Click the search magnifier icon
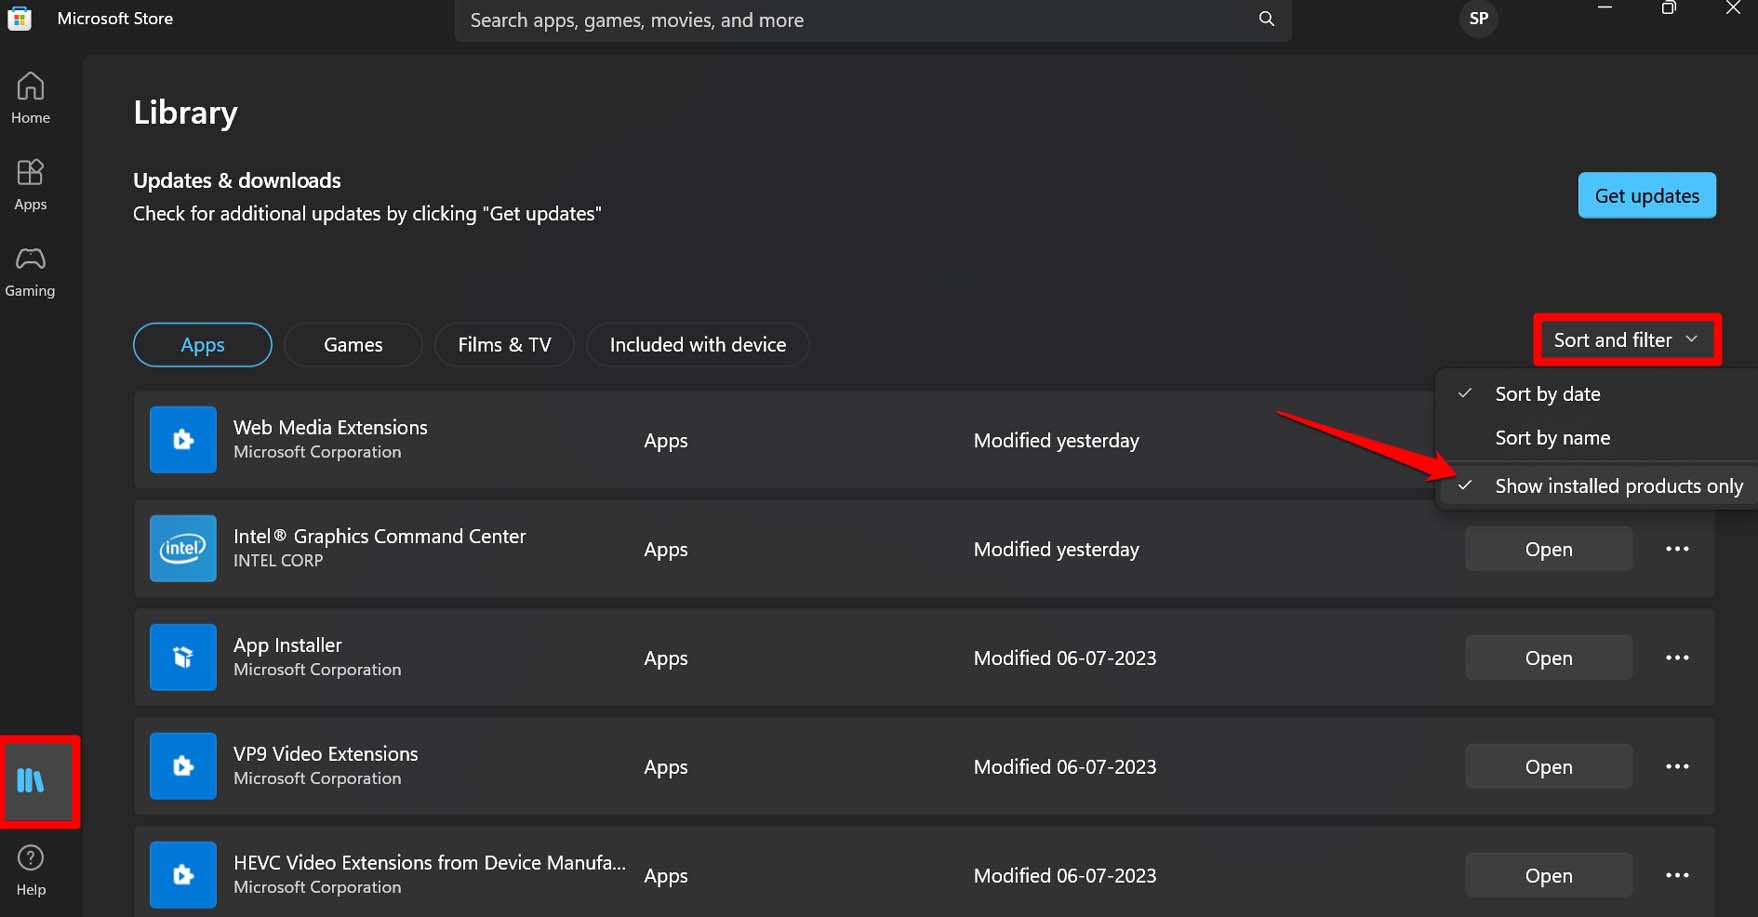The width and height of the screenshot is (1758, 917). click(x=1266, y=19)
